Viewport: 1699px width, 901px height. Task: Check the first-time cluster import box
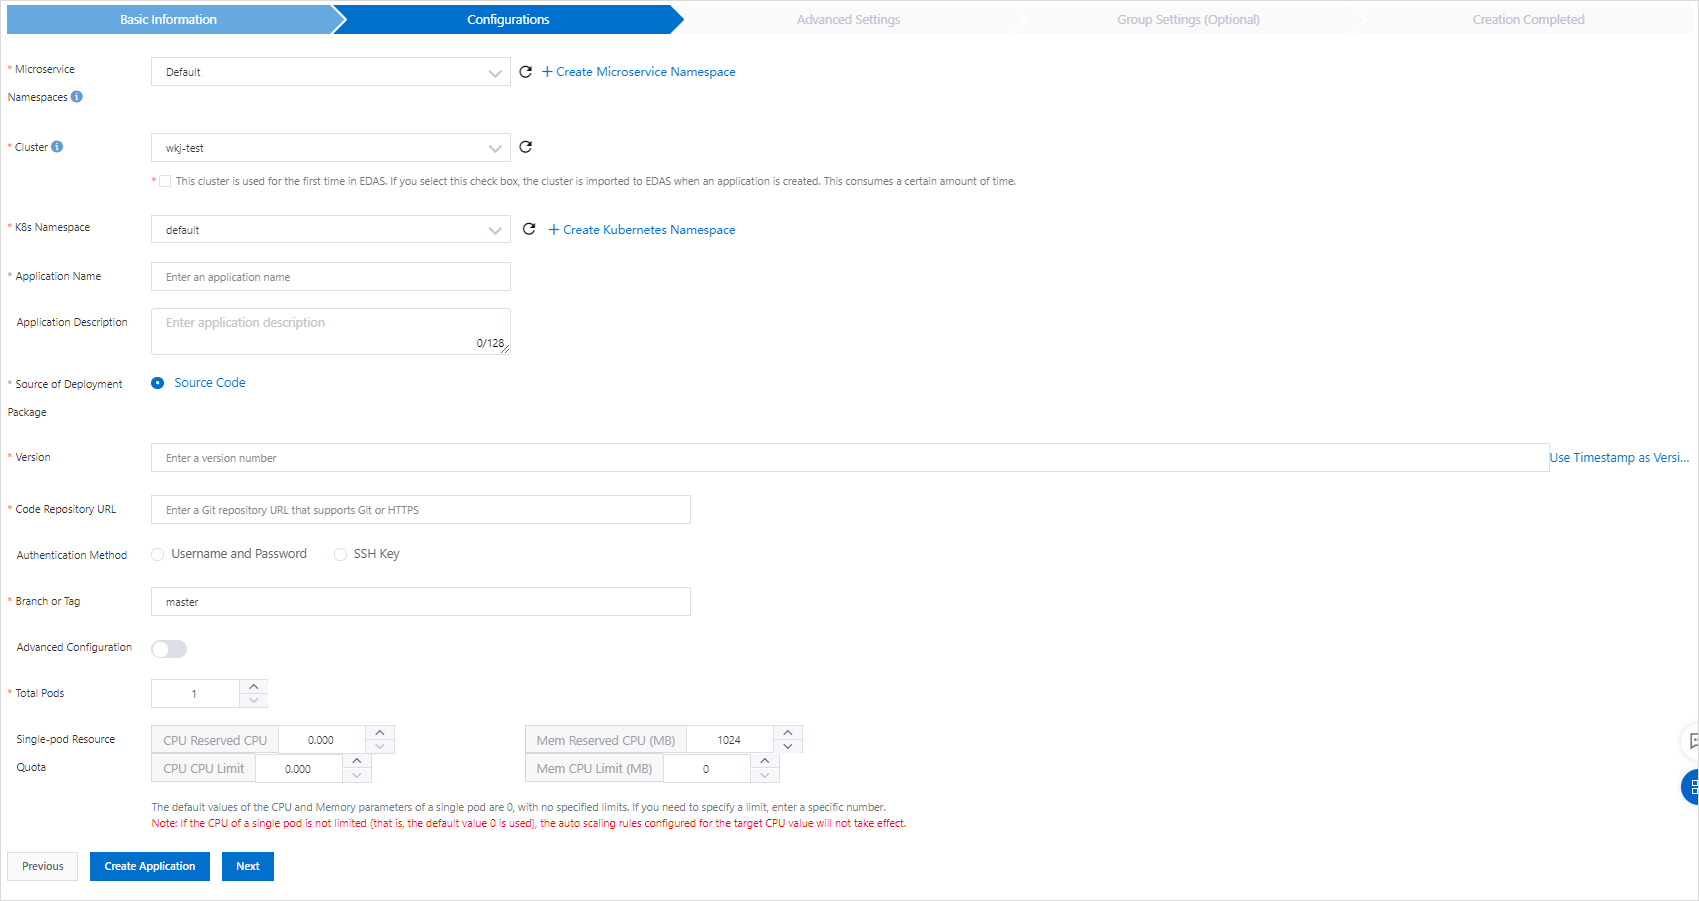click(165, 182)
